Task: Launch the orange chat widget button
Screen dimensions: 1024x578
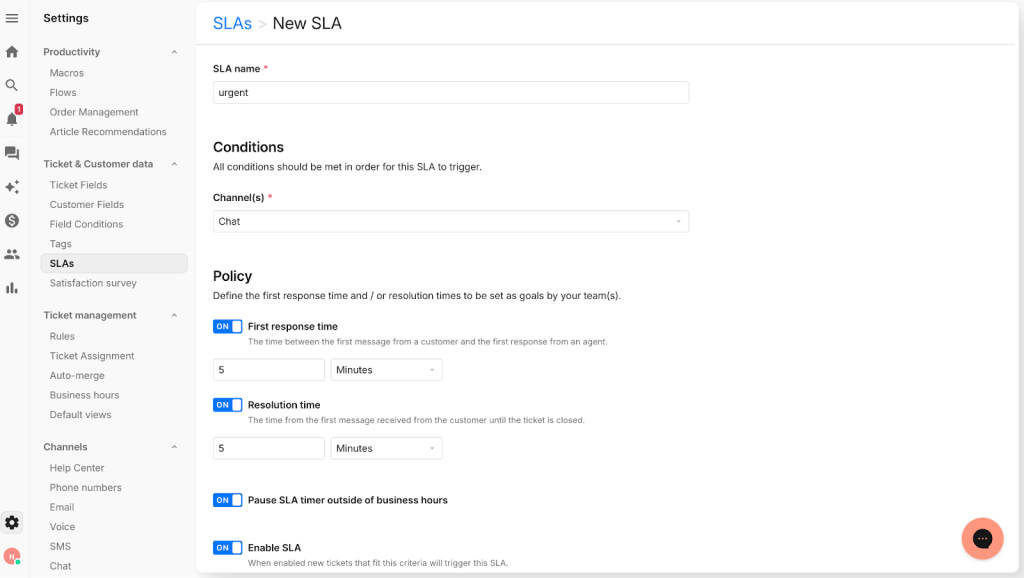Action: pos(982,539)
